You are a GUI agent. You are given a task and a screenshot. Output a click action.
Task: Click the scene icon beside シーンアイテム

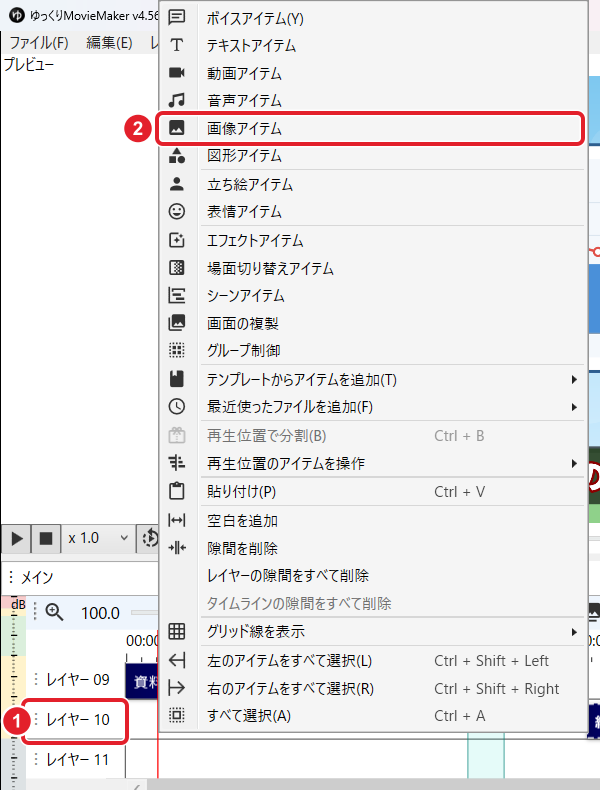pos(176,295)
